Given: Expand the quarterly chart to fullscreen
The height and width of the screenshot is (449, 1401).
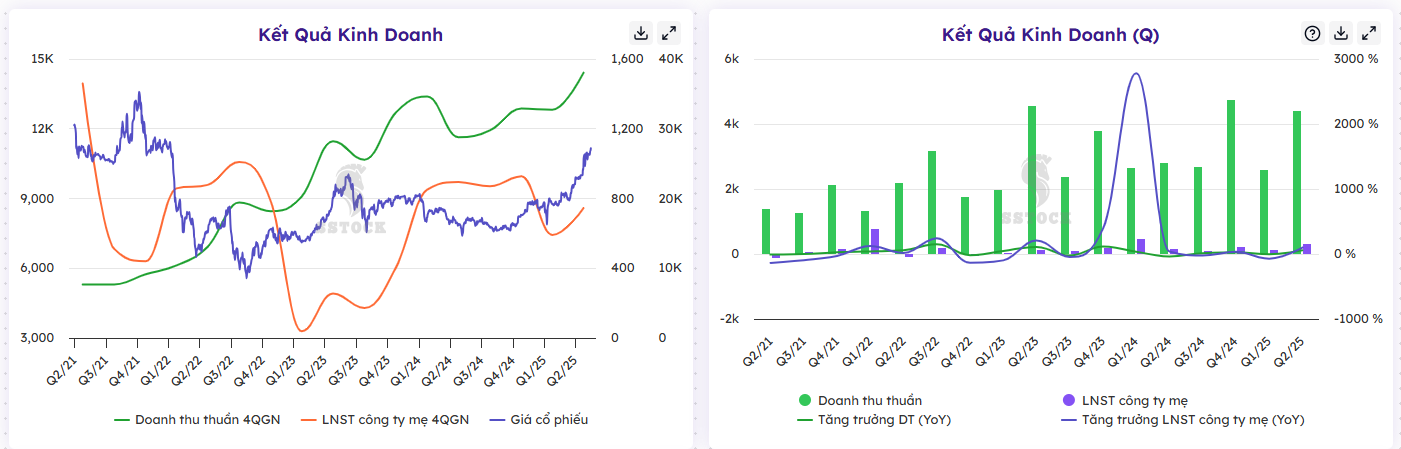Looking at the screenshot, I should pyautogui.click(x=1370, y=33).
